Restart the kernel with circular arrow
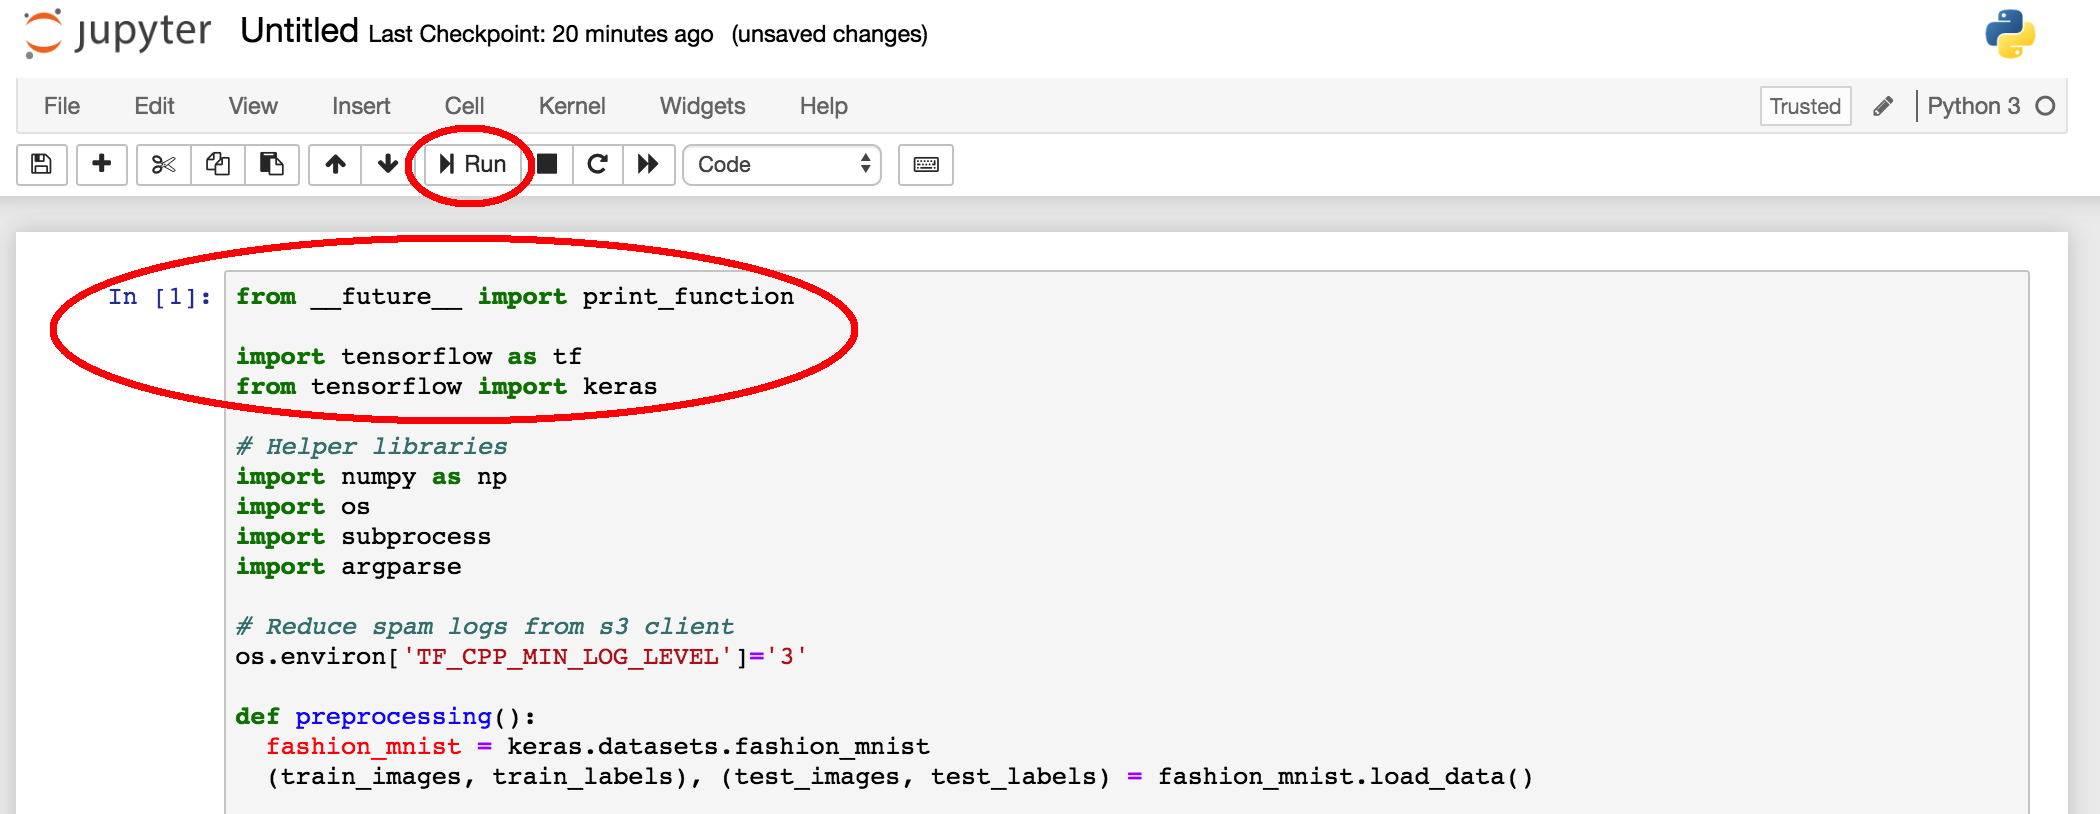 [x=597, y=164]
